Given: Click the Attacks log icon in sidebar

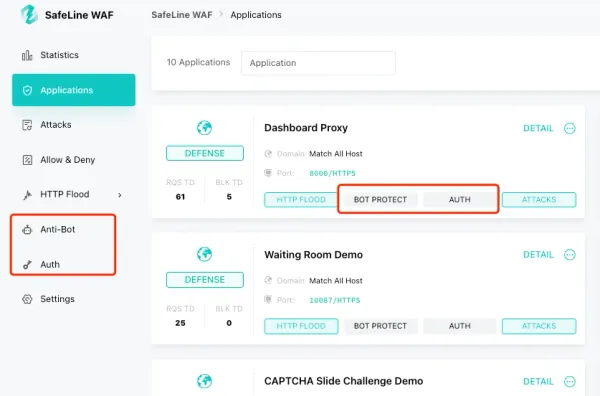Looking at the screenshot, I should click(x=27, y=125).
